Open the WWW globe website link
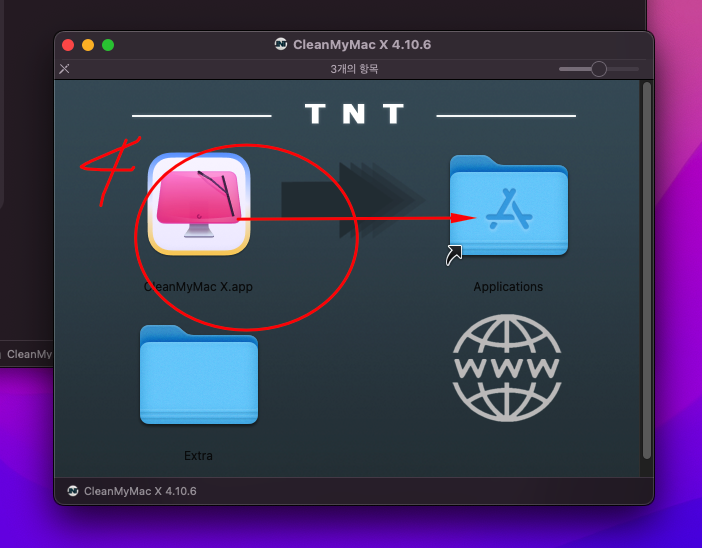Screen dimensions: 702x548 (x=507, y=368)
